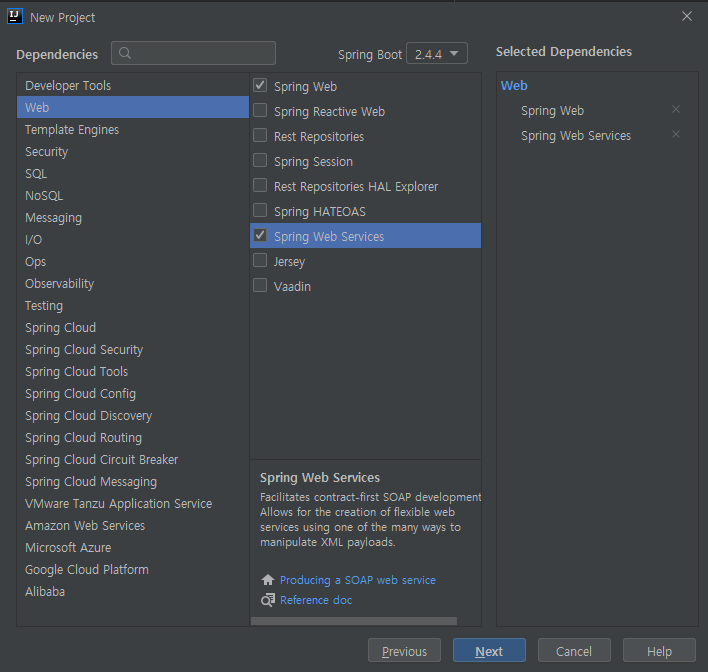Tick the Spring Session checkbox

tap(260, 160)
